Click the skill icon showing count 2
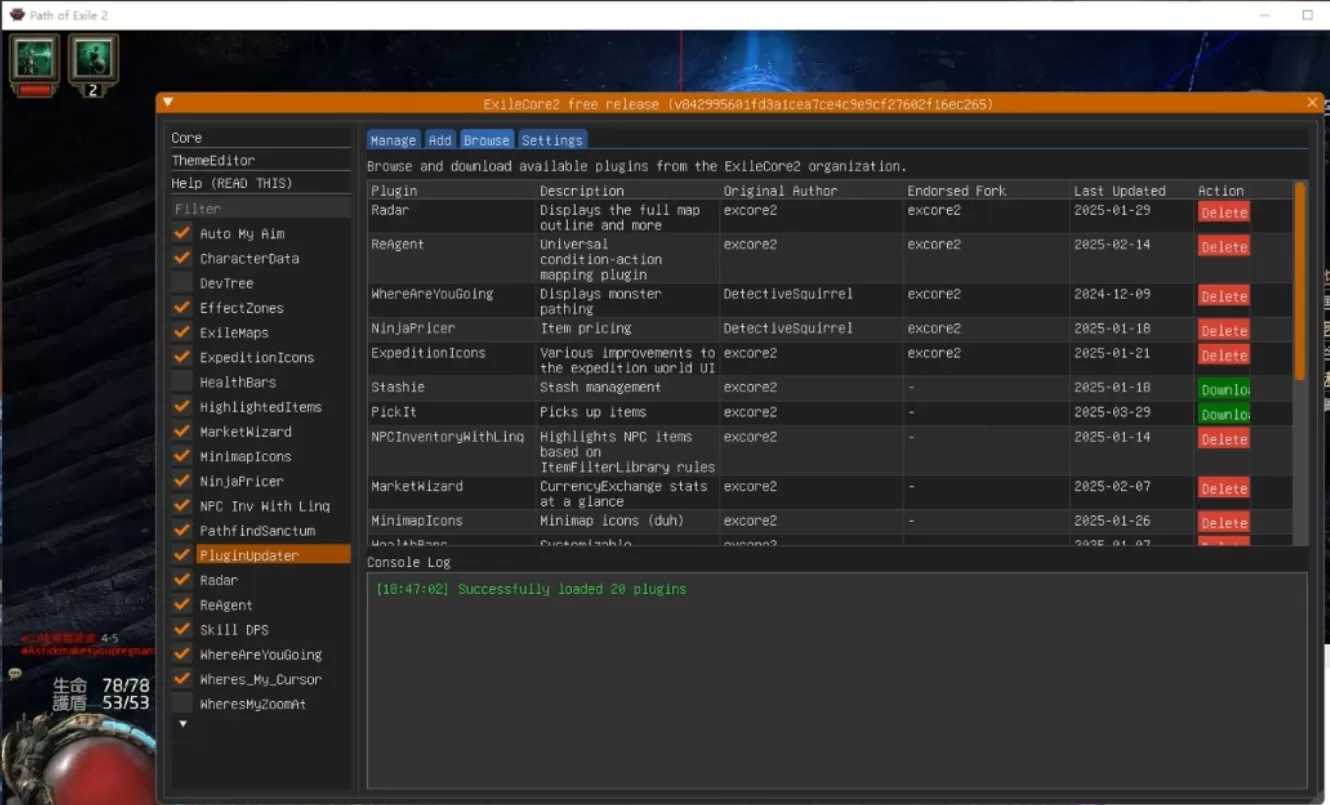1330x805 pixels. coord(93,60)
